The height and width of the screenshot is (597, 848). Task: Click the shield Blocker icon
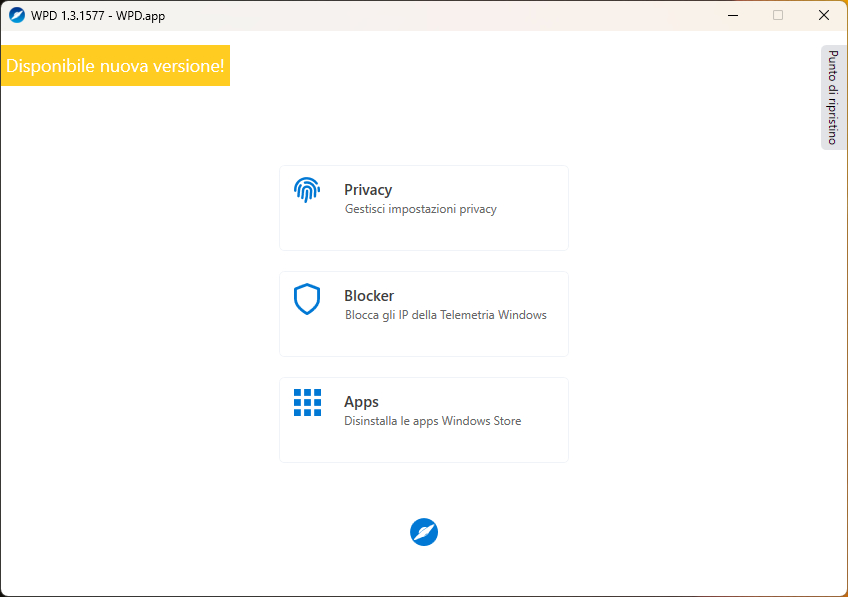307,298
